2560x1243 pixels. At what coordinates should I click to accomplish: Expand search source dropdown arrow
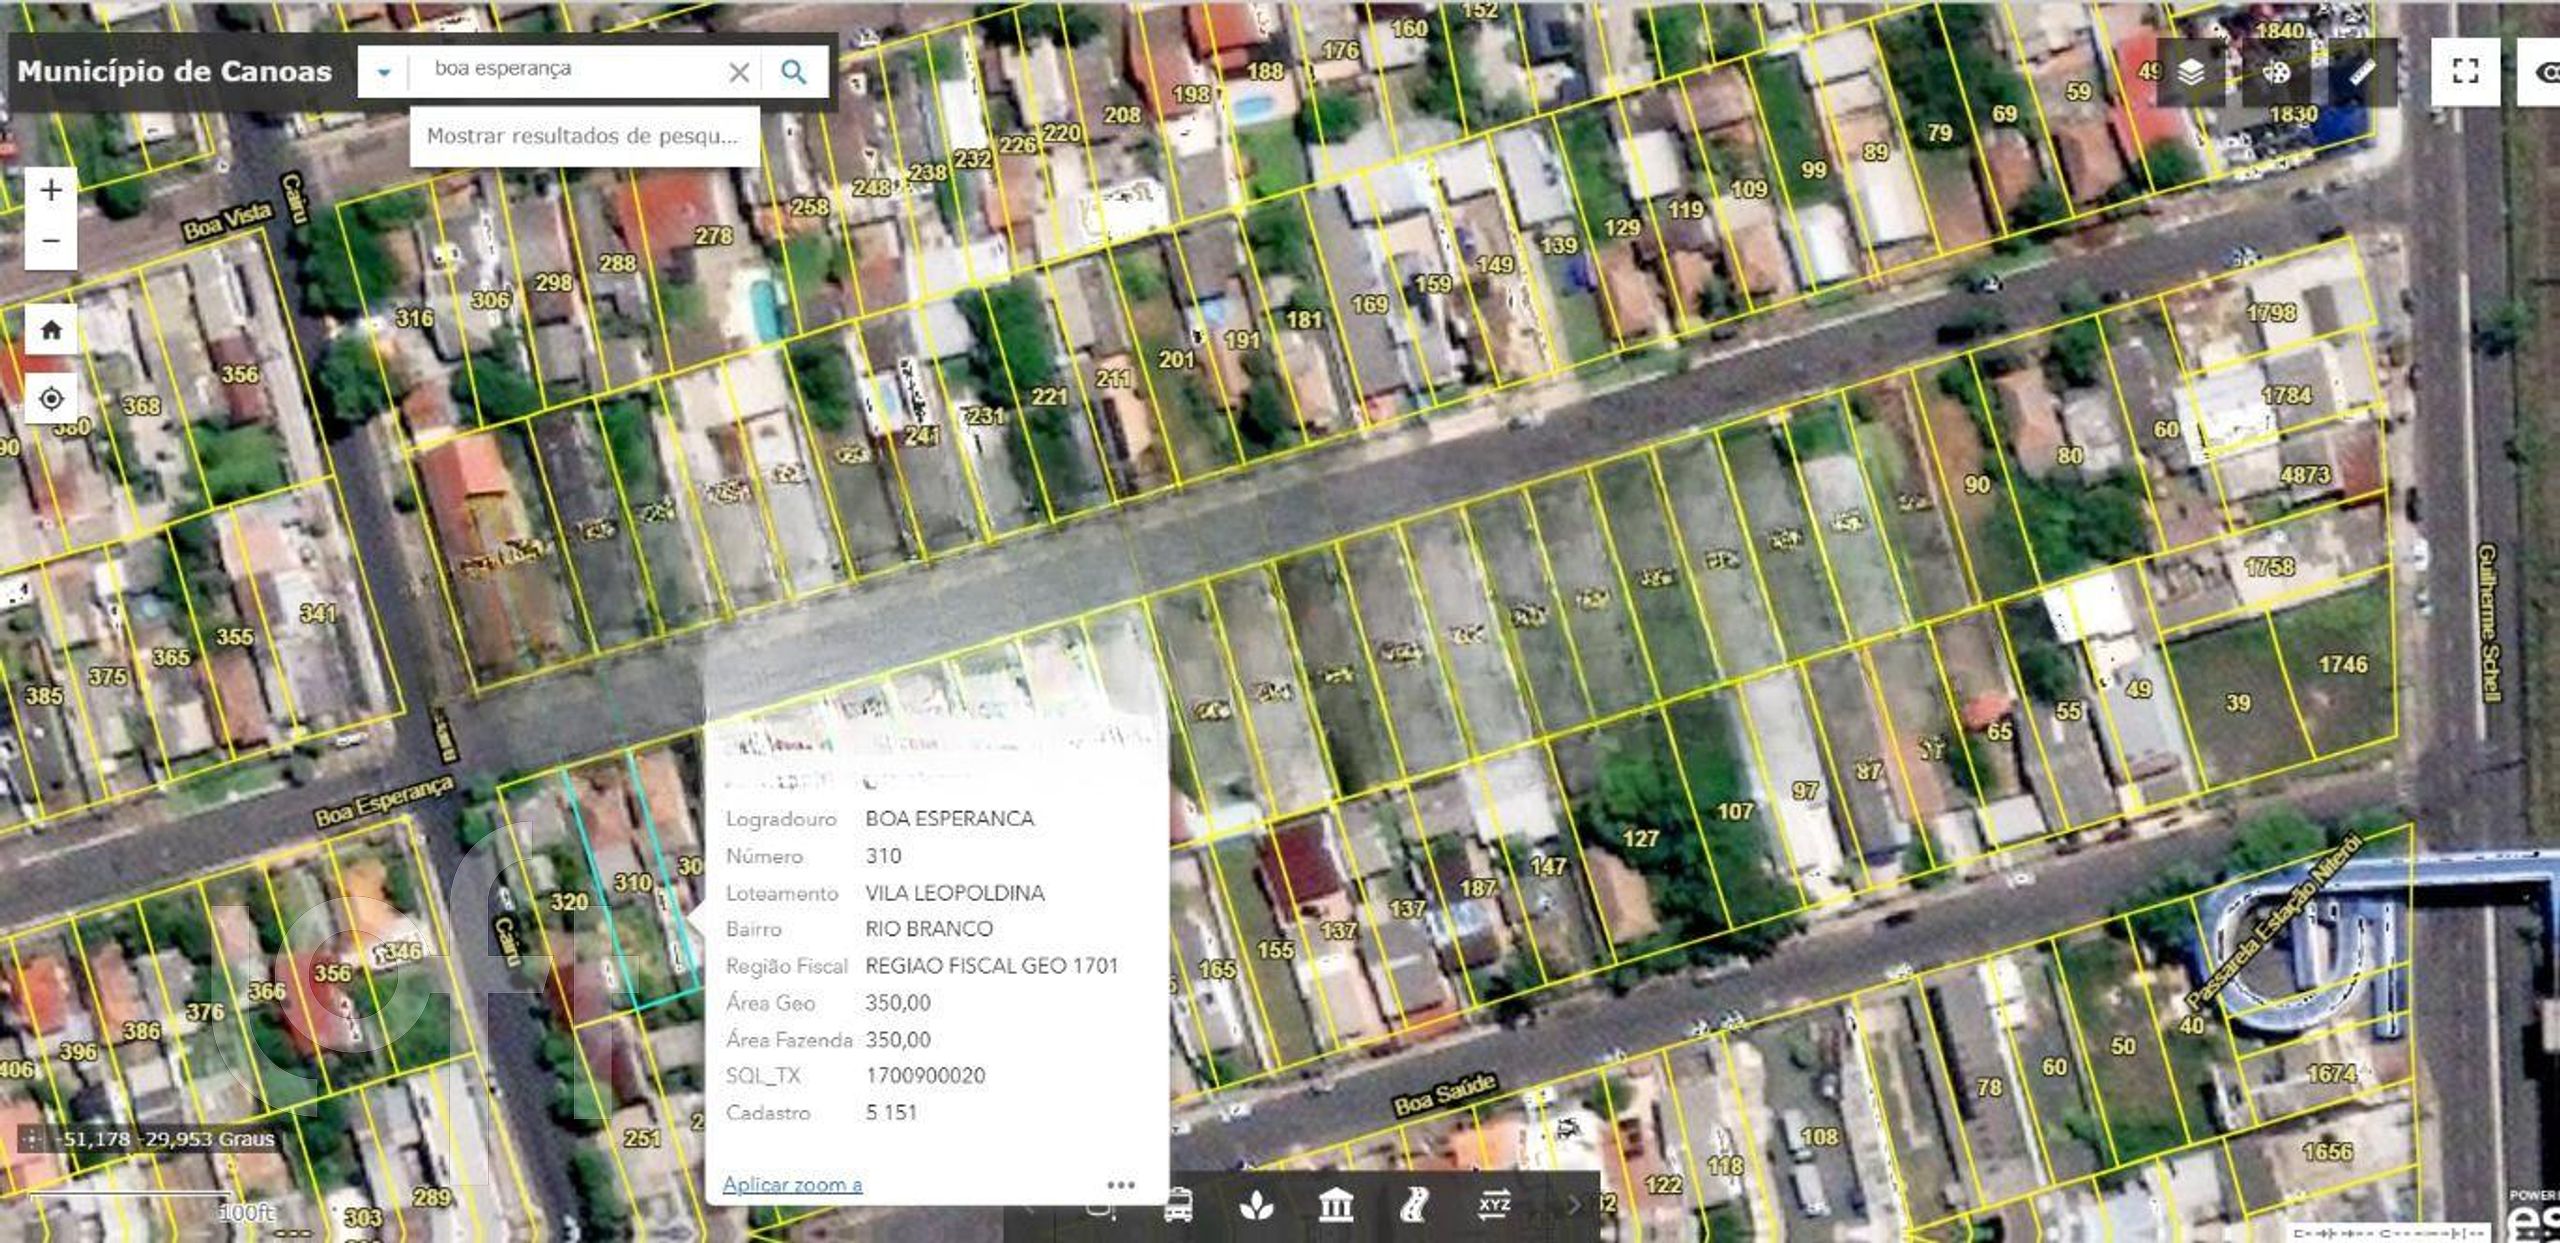click(383, 72)
